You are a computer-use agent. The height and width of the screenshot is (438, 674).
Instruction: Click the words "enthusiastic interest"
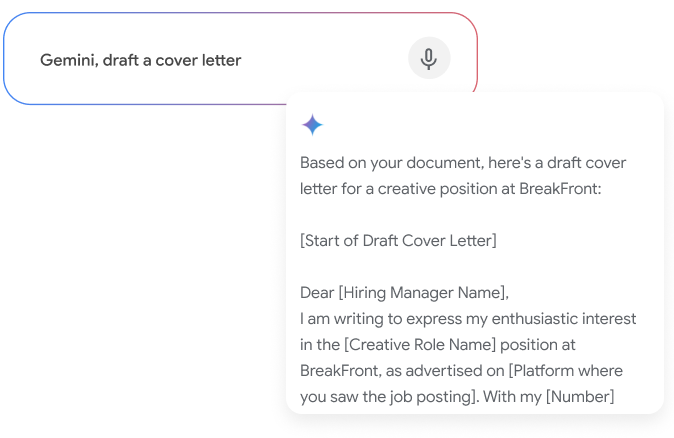(564, 319)
